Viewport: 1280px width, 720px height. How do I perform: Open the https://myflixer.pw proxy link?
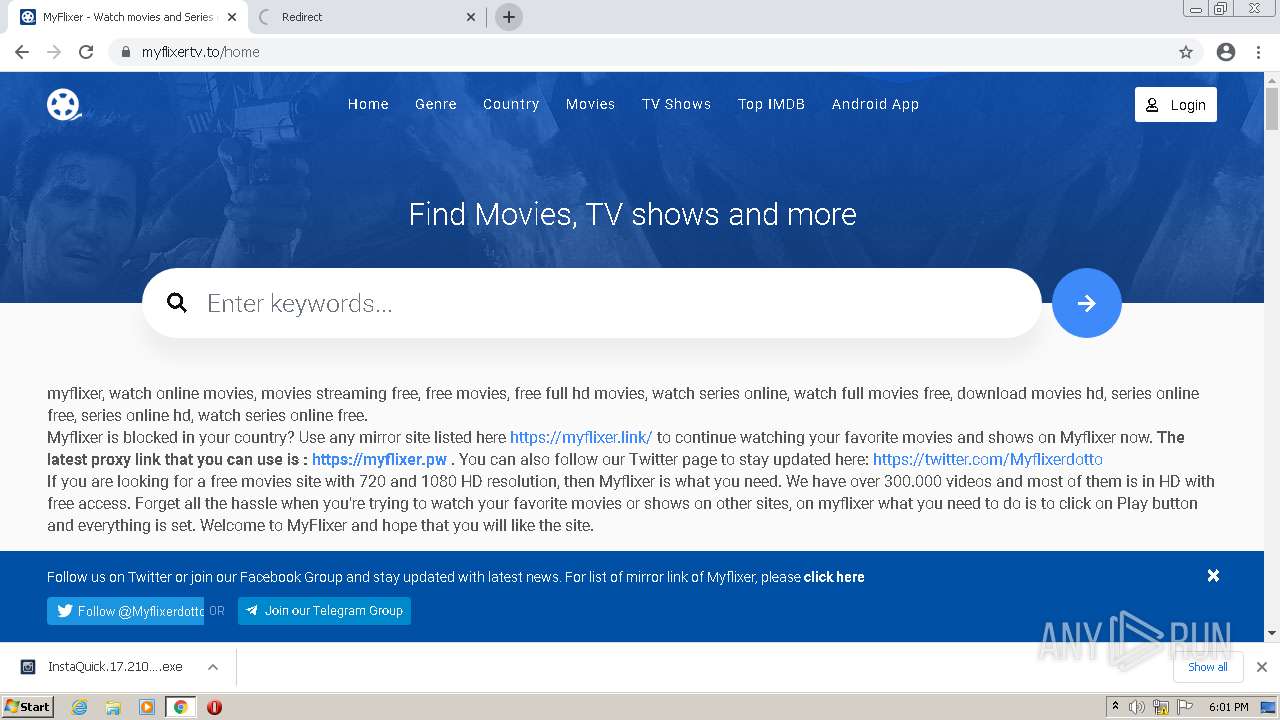[379, 459]
